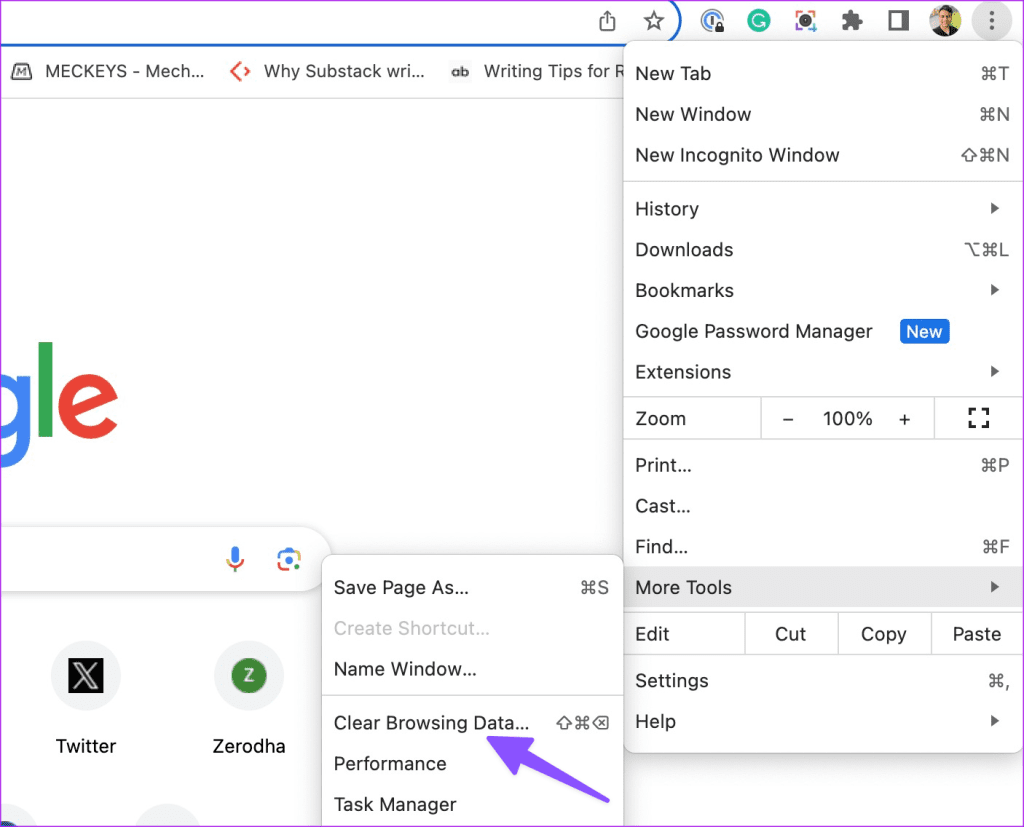Click the share page icon in address bar

(x=607, y=21)
